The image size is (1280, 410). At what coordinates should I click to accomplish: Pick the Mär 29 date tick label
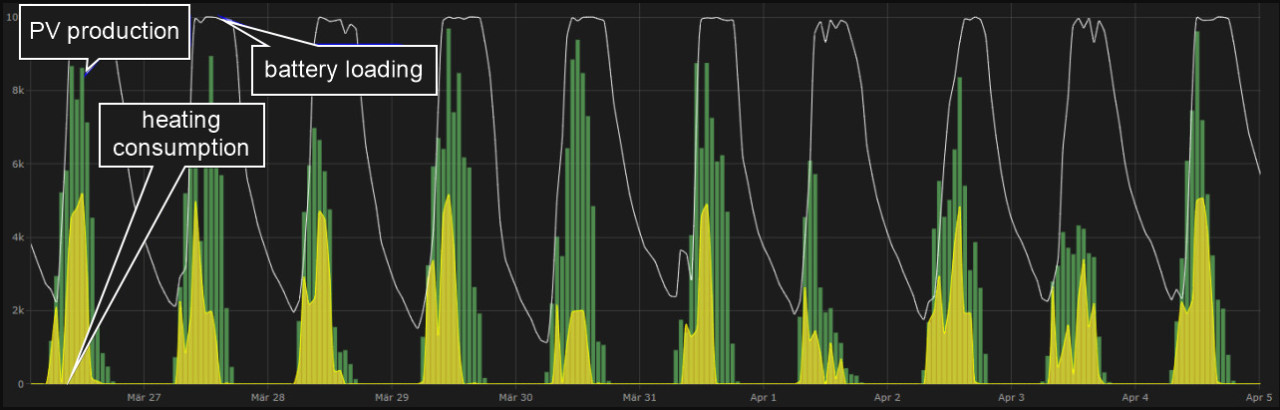pos(392,397)
